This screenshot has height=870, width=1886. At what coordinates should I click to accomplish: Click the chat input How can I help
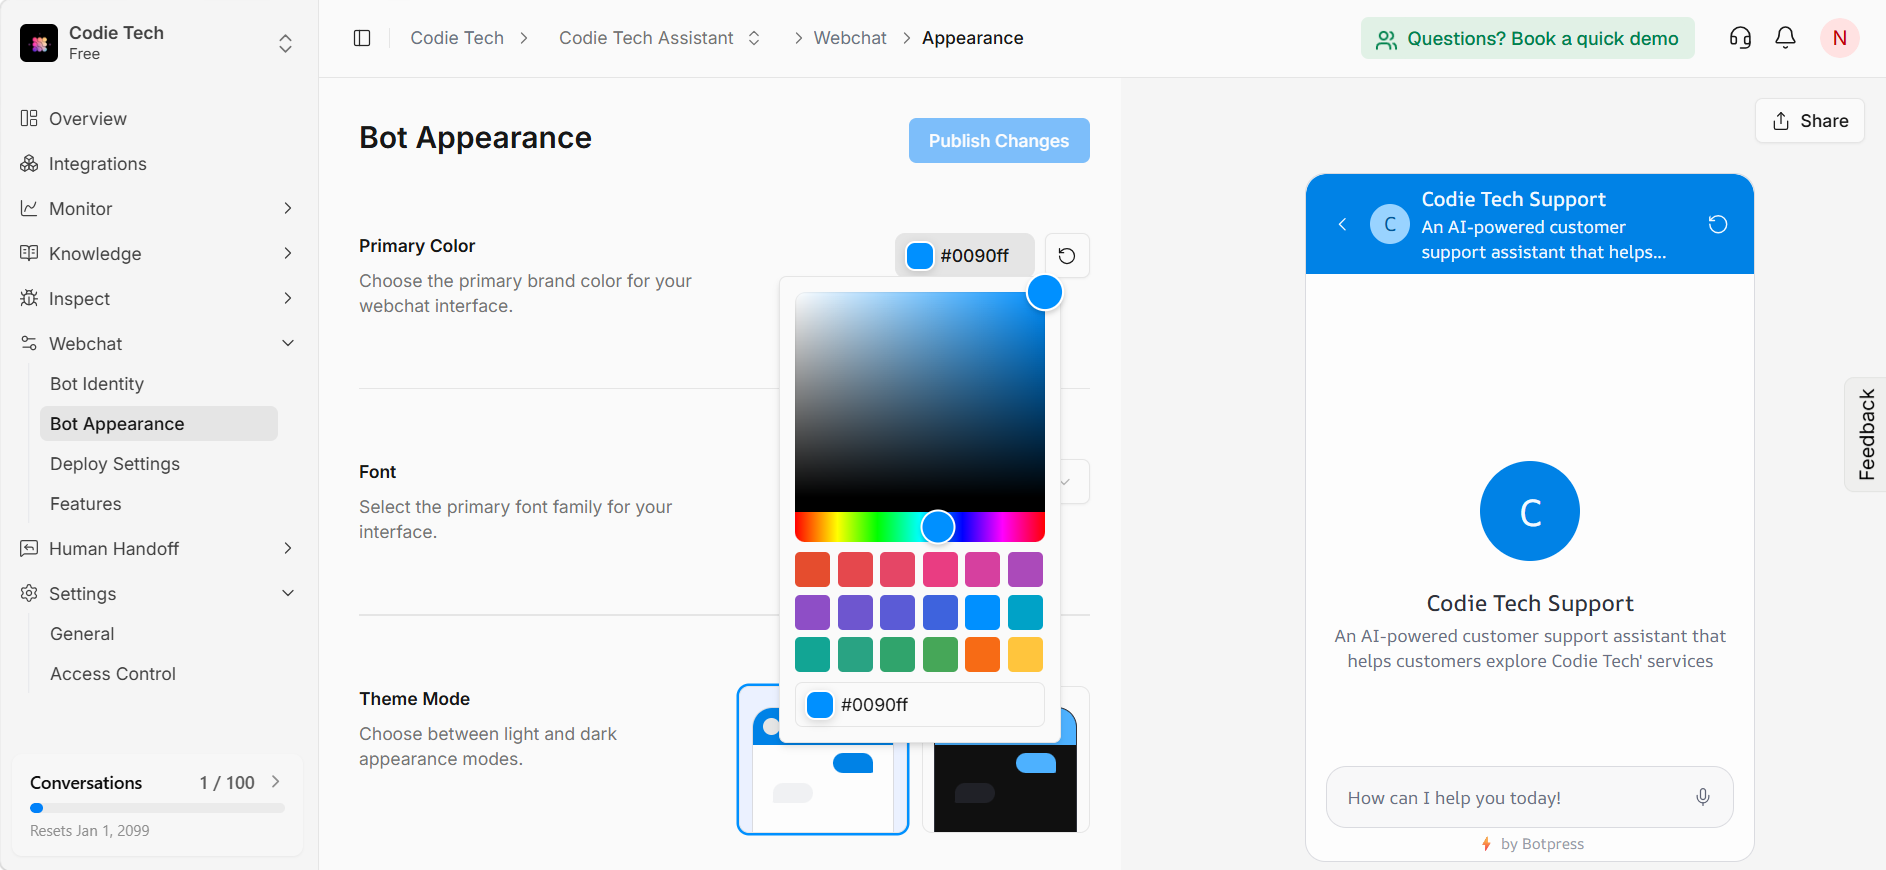[1530, 797]
